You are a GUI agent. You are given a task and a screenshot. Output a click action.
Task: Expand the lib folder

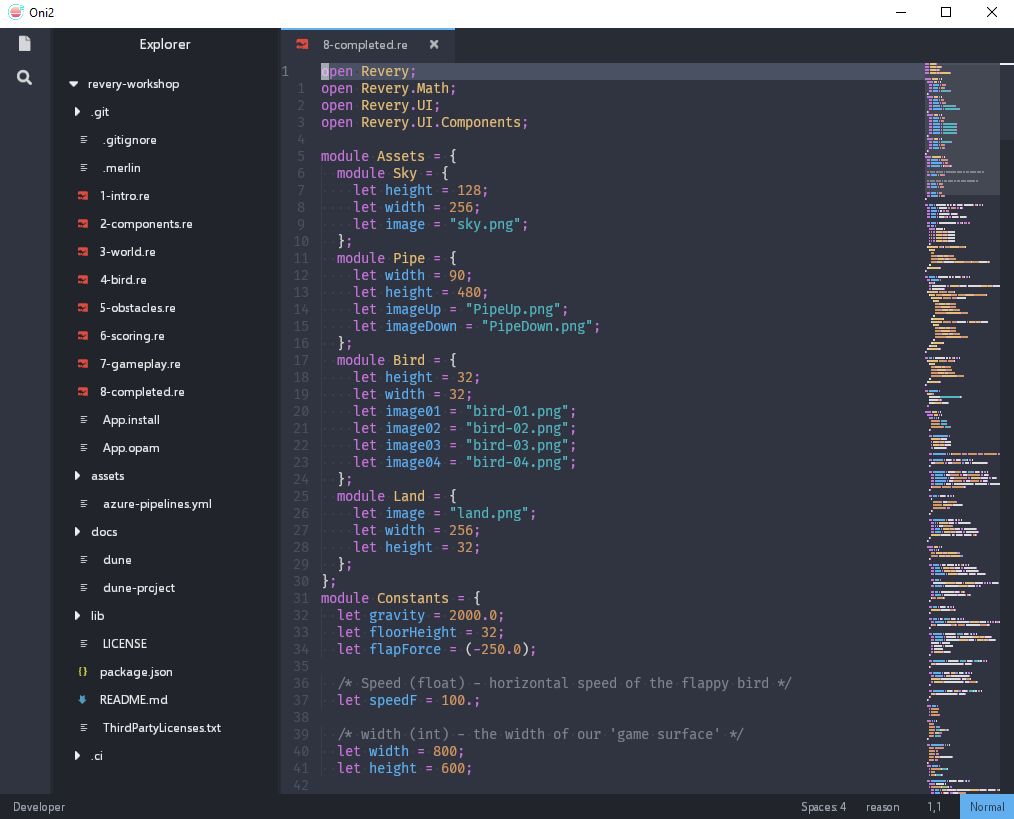click(x=78, y=616)
